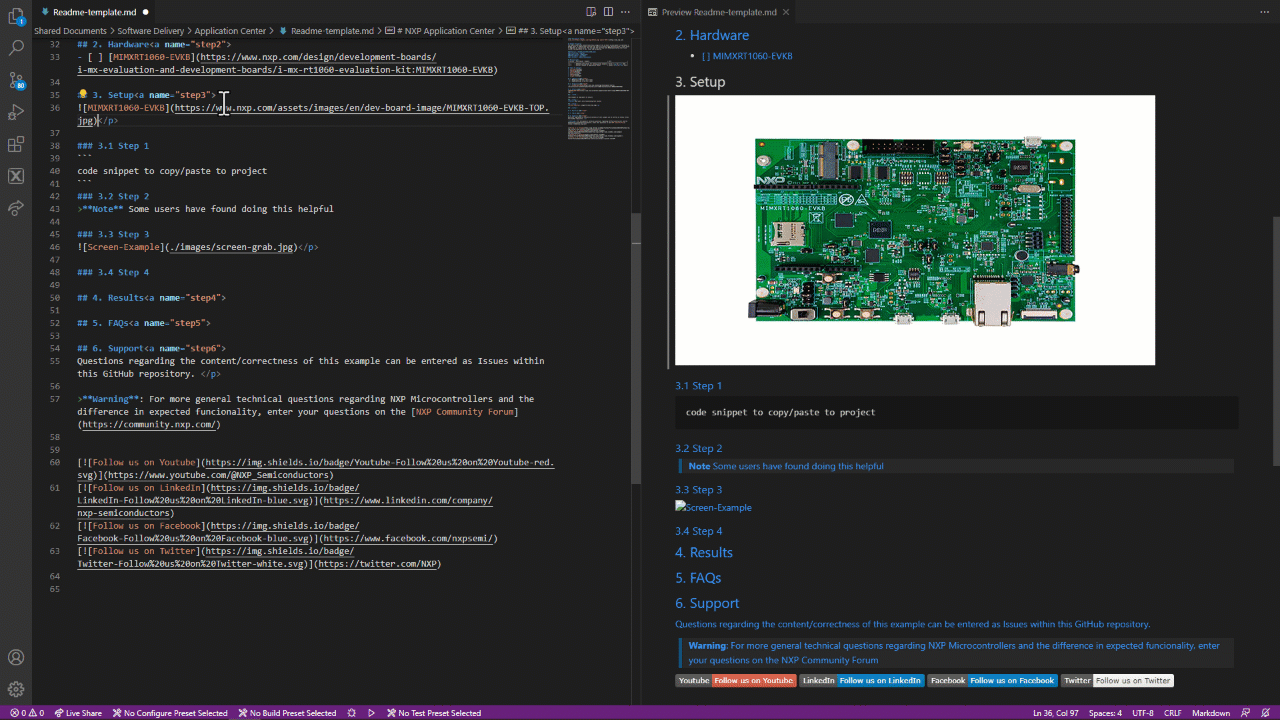
Task: Click the Follow us on Twitter badge
Action: 1117,681
